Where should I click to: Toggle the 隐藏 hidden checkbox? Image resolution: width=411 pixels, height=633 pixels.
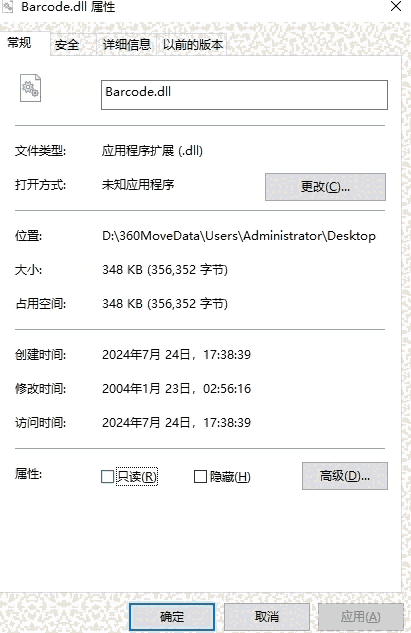click(200, 476)
